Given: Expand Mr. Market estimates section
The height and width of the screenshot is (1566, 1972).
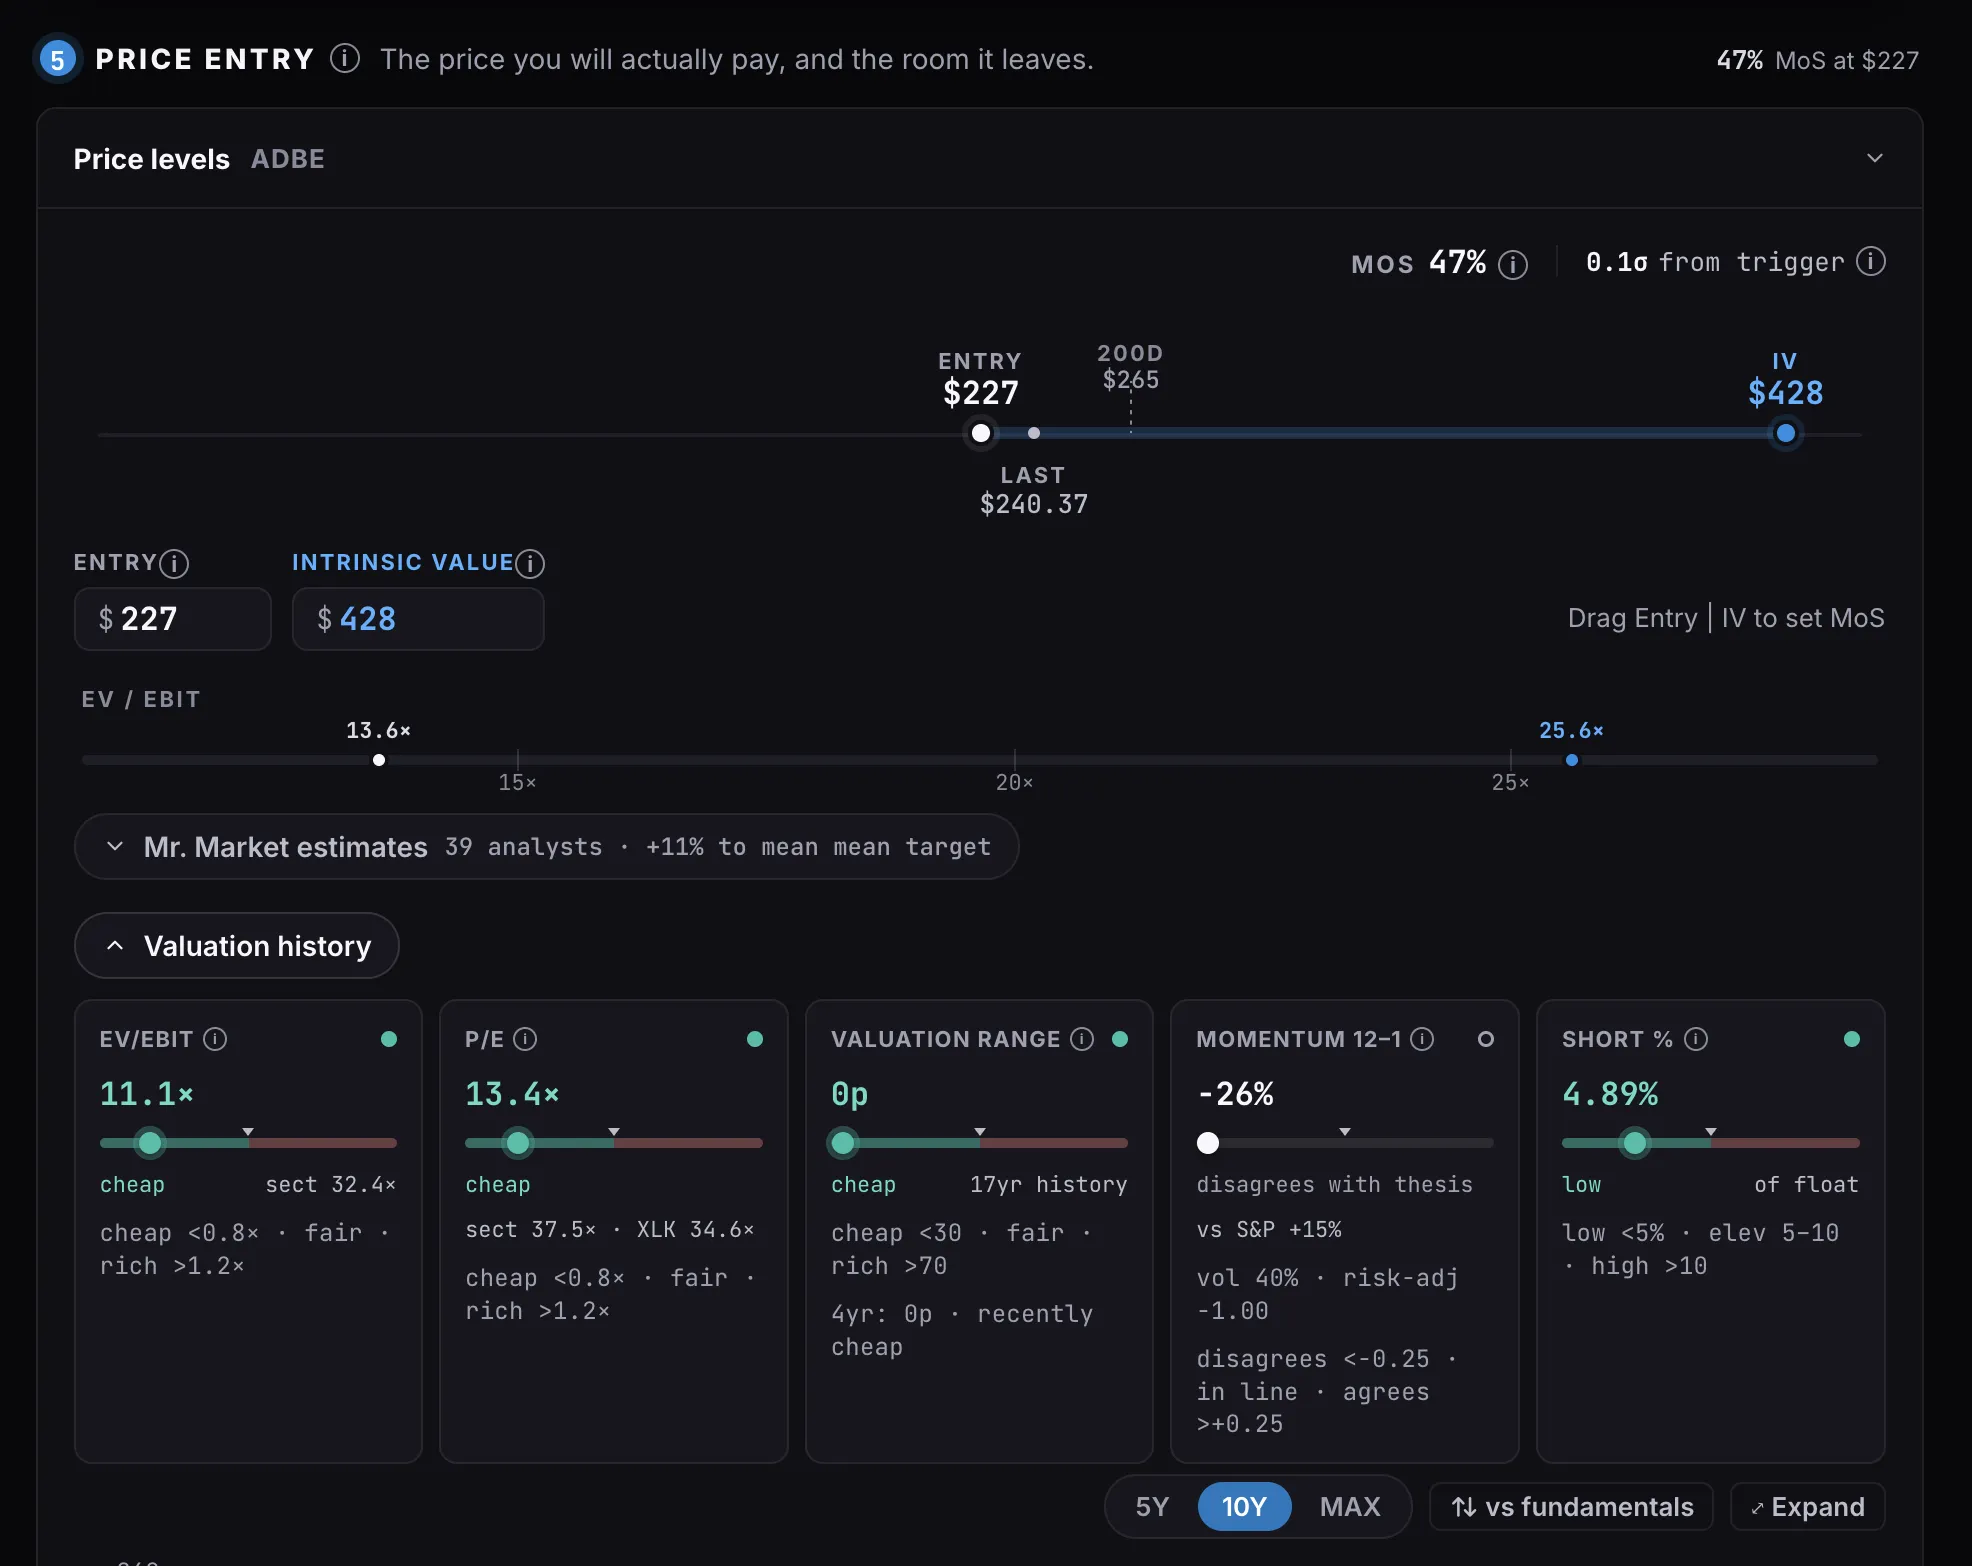Looking at the screenshot, I should click(x=547, y=847).
